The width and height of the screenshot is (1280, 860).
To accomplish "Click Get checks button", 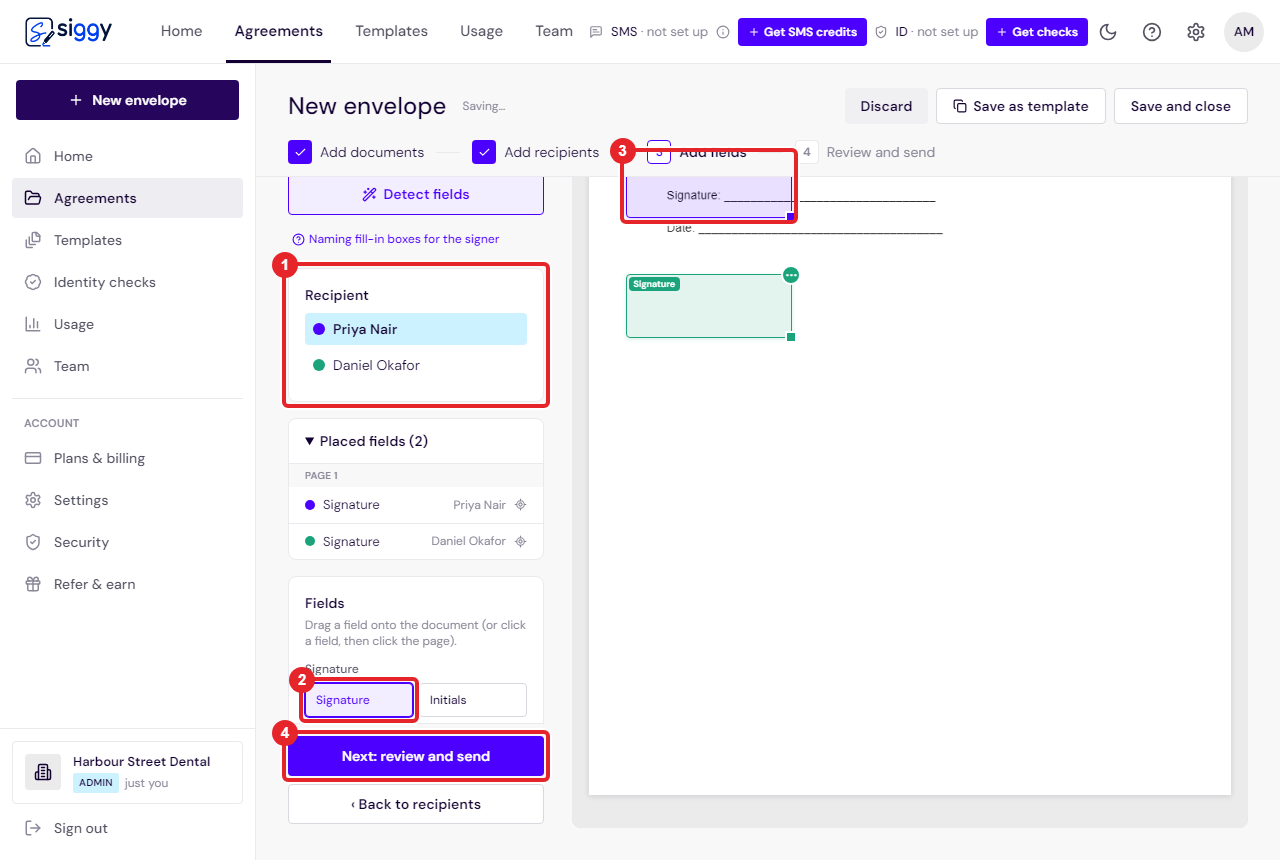I will 1037,32.
